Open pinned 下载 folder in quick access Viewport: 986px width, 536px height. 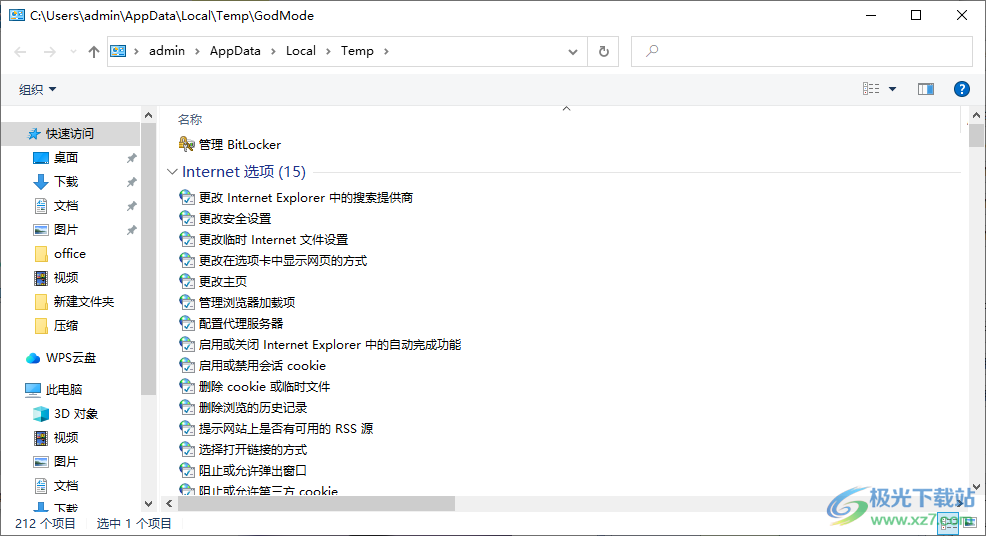point(66,182)
